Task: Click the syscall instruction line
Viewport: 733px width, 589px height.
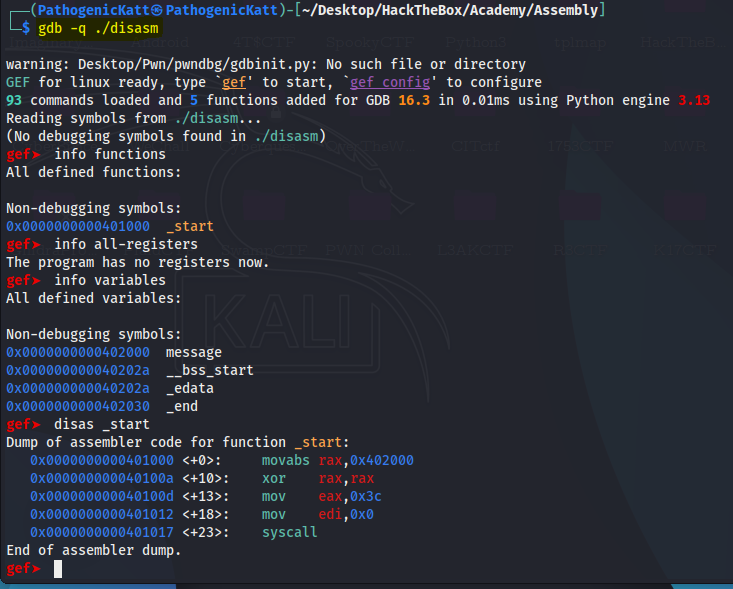Action: pos(289,532)
